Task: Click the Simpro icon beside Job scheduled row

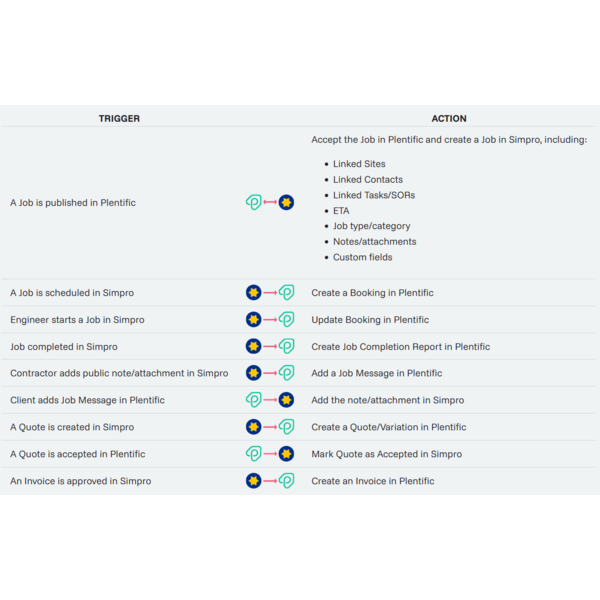Action: tap(254, 293)
